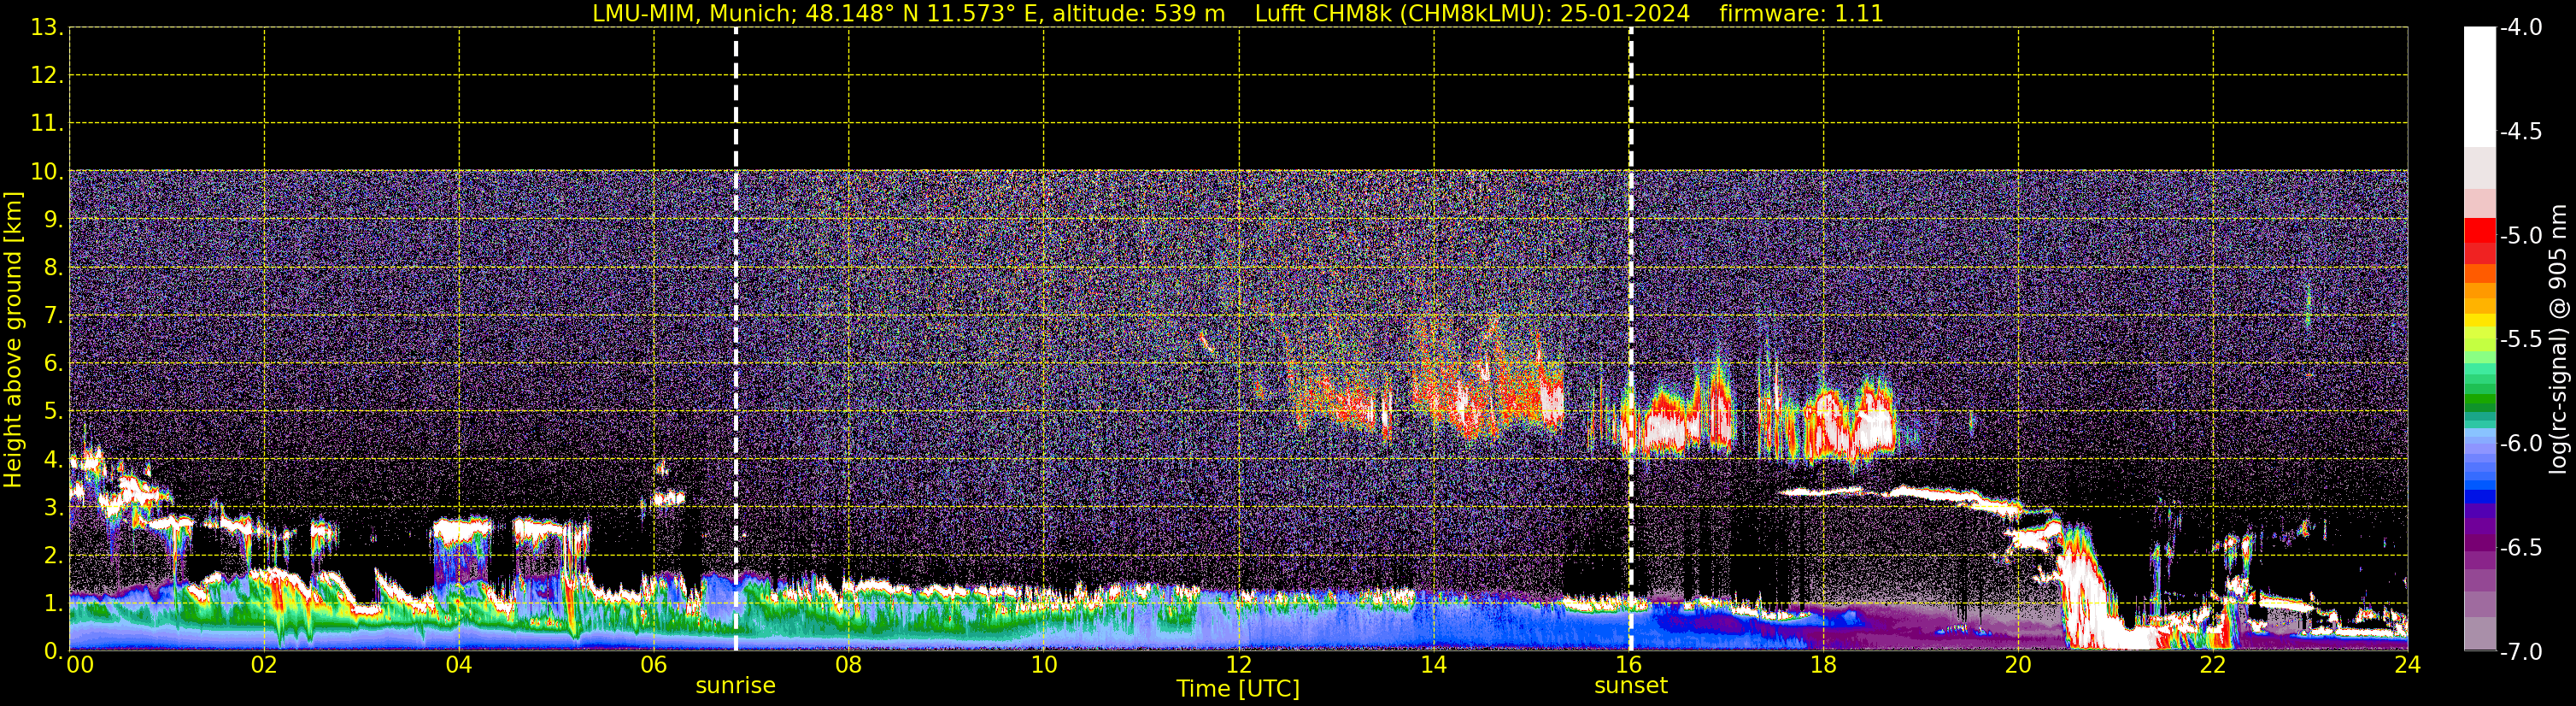2576x706 pixels.
Task: Click the "12" time axis tick label
Action: pyautogui.click(x=1239, y=665)
